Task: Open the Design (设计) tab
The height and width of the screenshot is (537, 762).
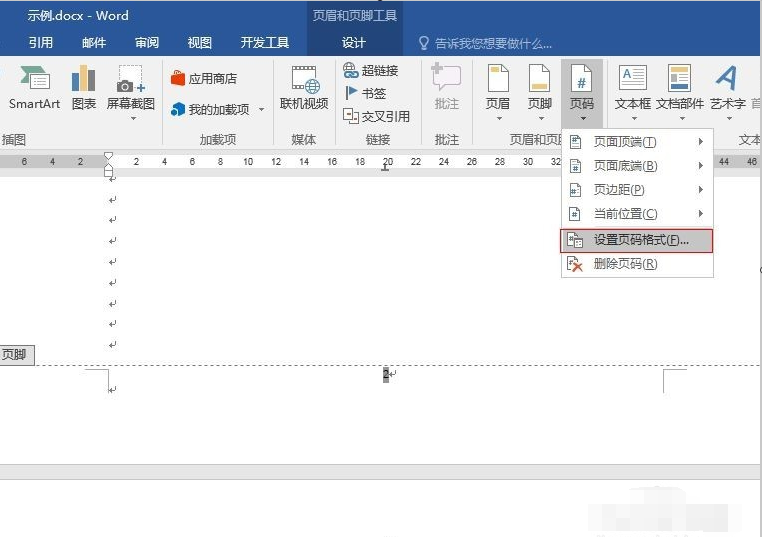Action: pyautogui.click(x=353, y=43)
